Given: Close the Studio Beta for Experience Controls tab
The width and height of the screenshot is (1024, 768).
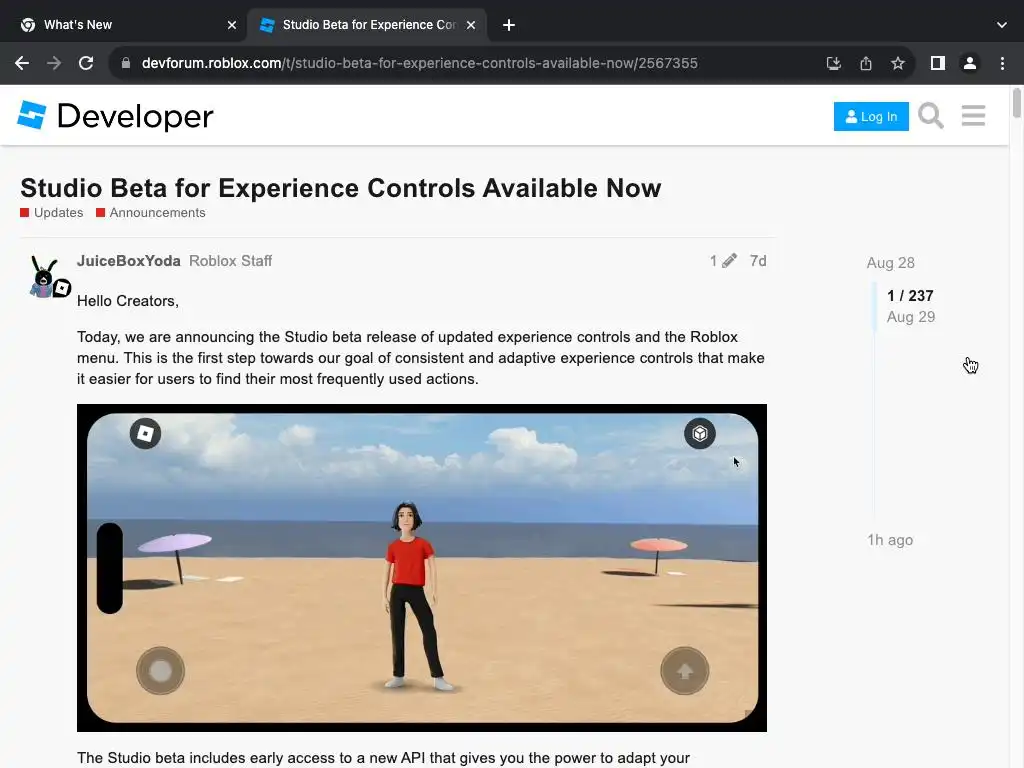Looking at the screenshot, I should pyautogui.click(x=471, y=25).
